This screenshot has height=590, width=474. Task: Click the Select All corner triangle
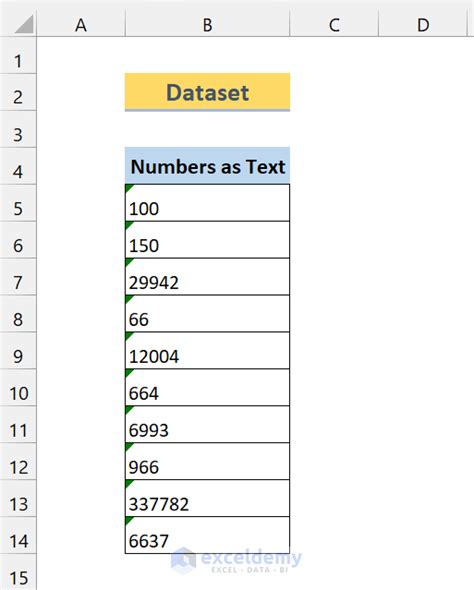(24, 24)
